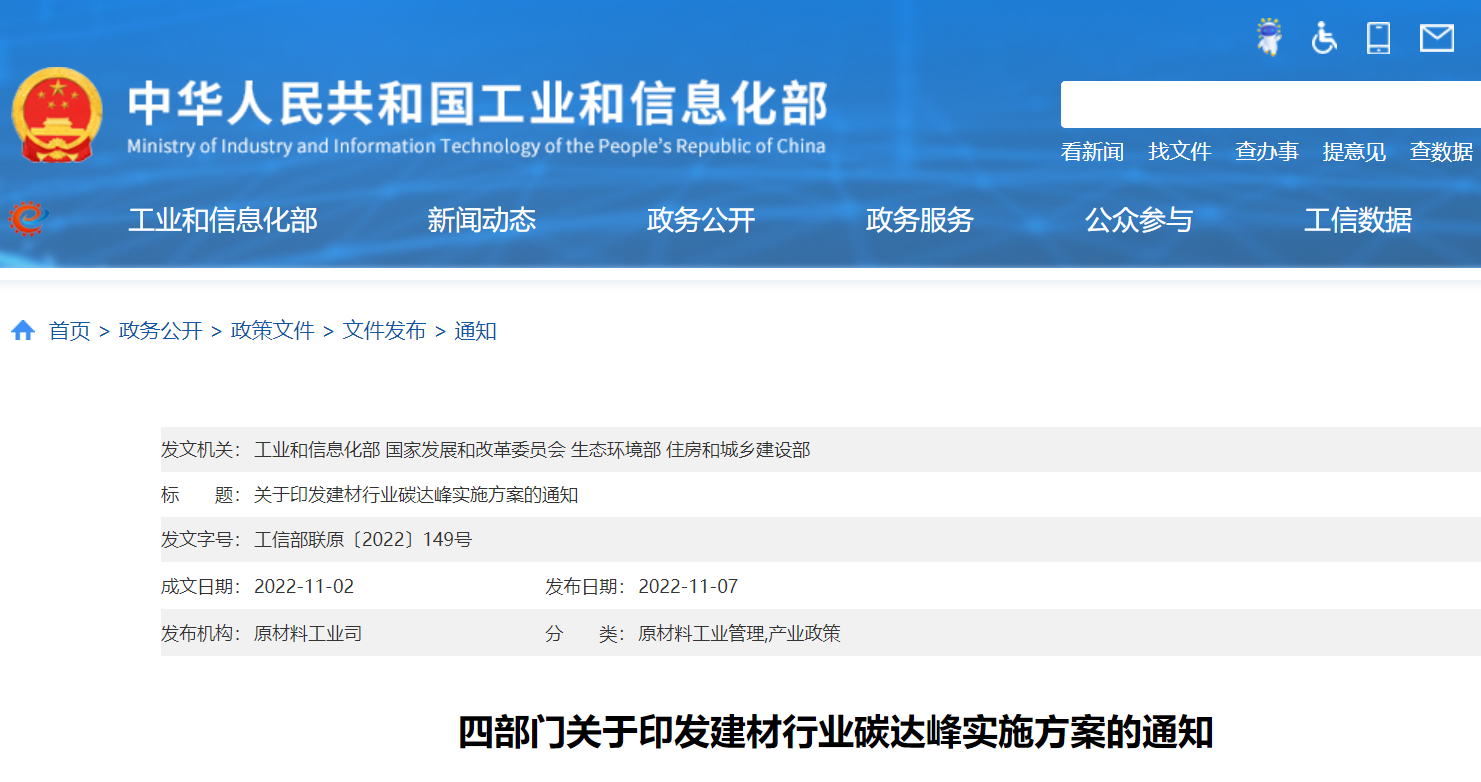Click the 发布日期 label
The width and height of the screenshot is (1481, 782).
tap(585, 587)
